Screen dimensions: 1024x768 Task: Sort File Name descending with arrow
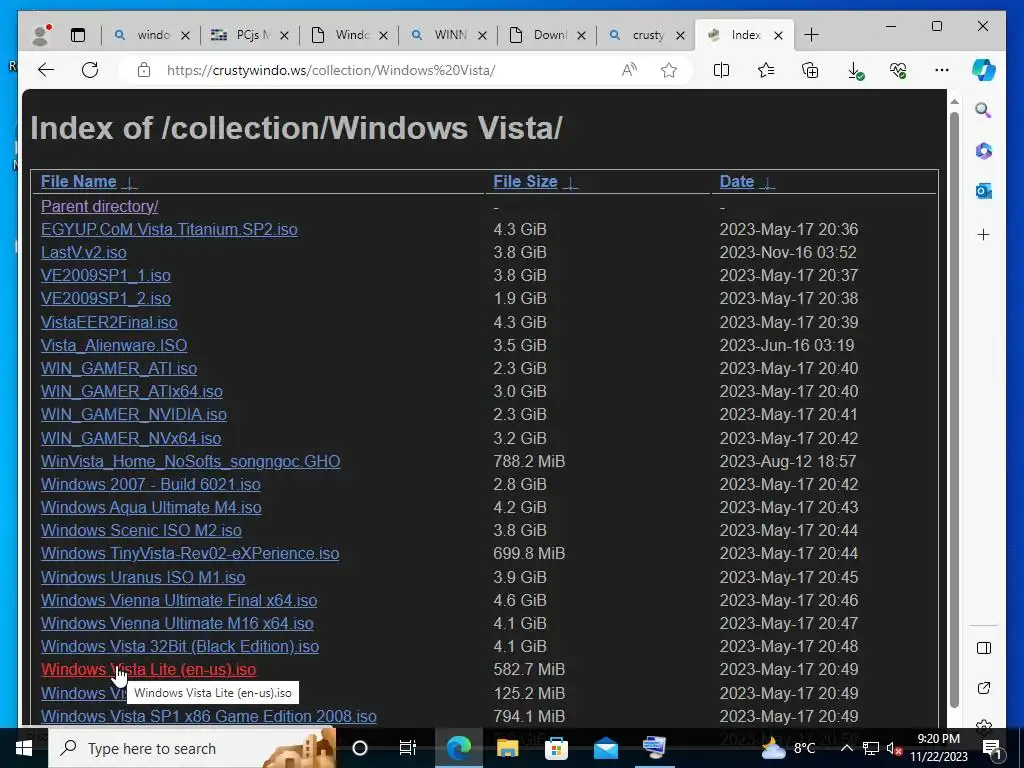pos(130,183)
